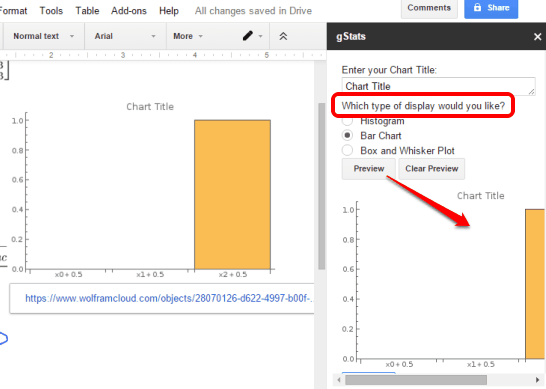Open the editing mode dropdown arrow

pos(260,36)
